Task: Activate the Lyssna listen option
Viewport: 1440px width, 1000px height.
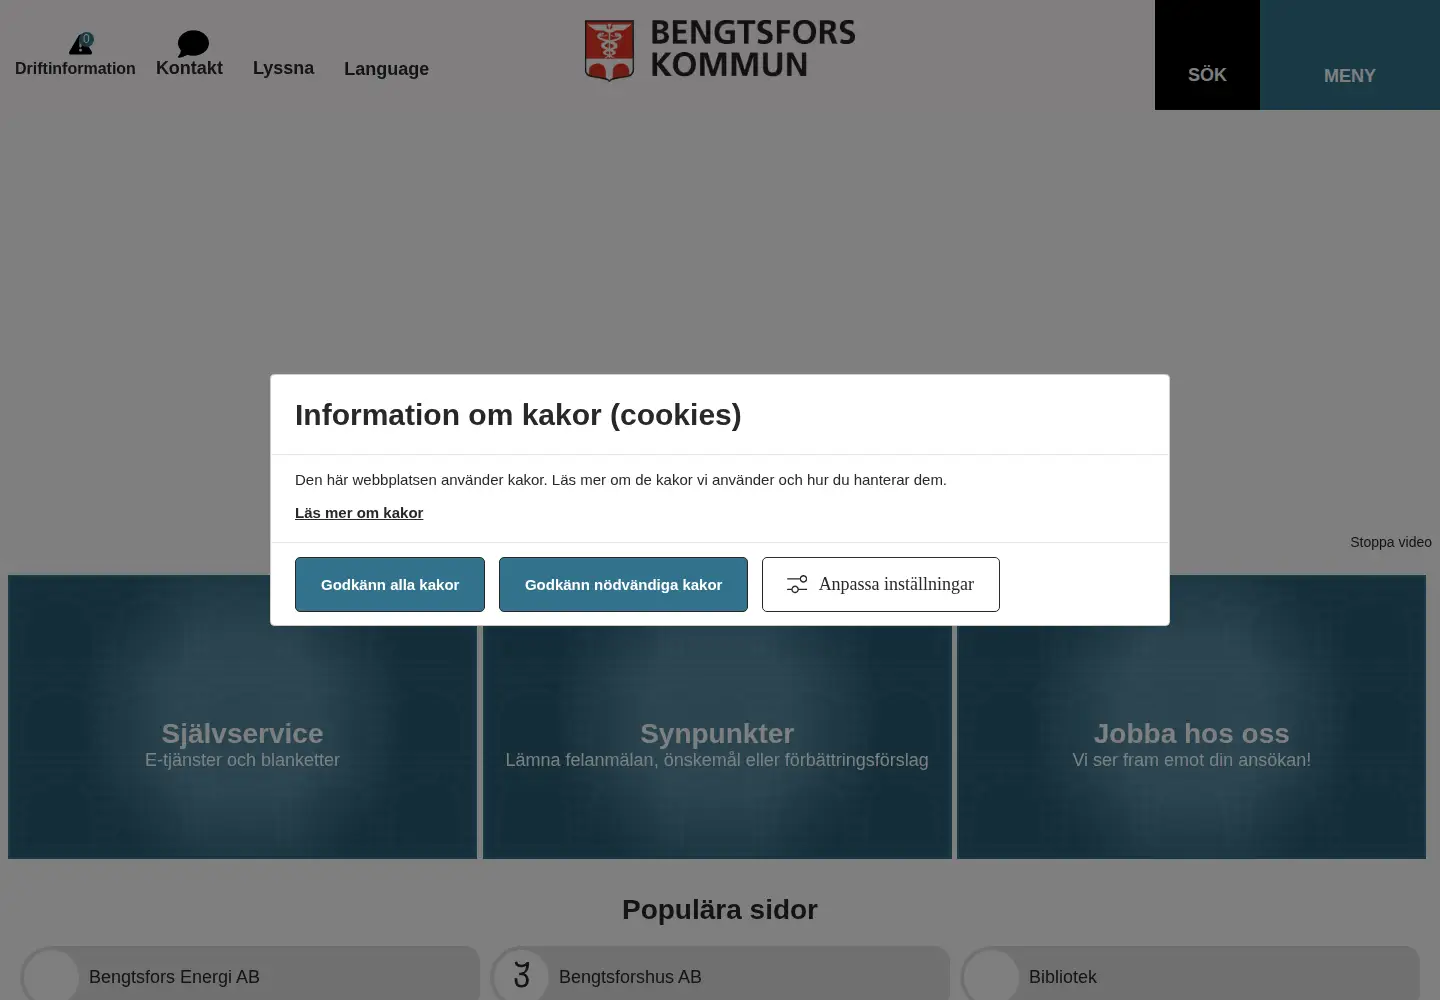Action: [x=283, y=68]
